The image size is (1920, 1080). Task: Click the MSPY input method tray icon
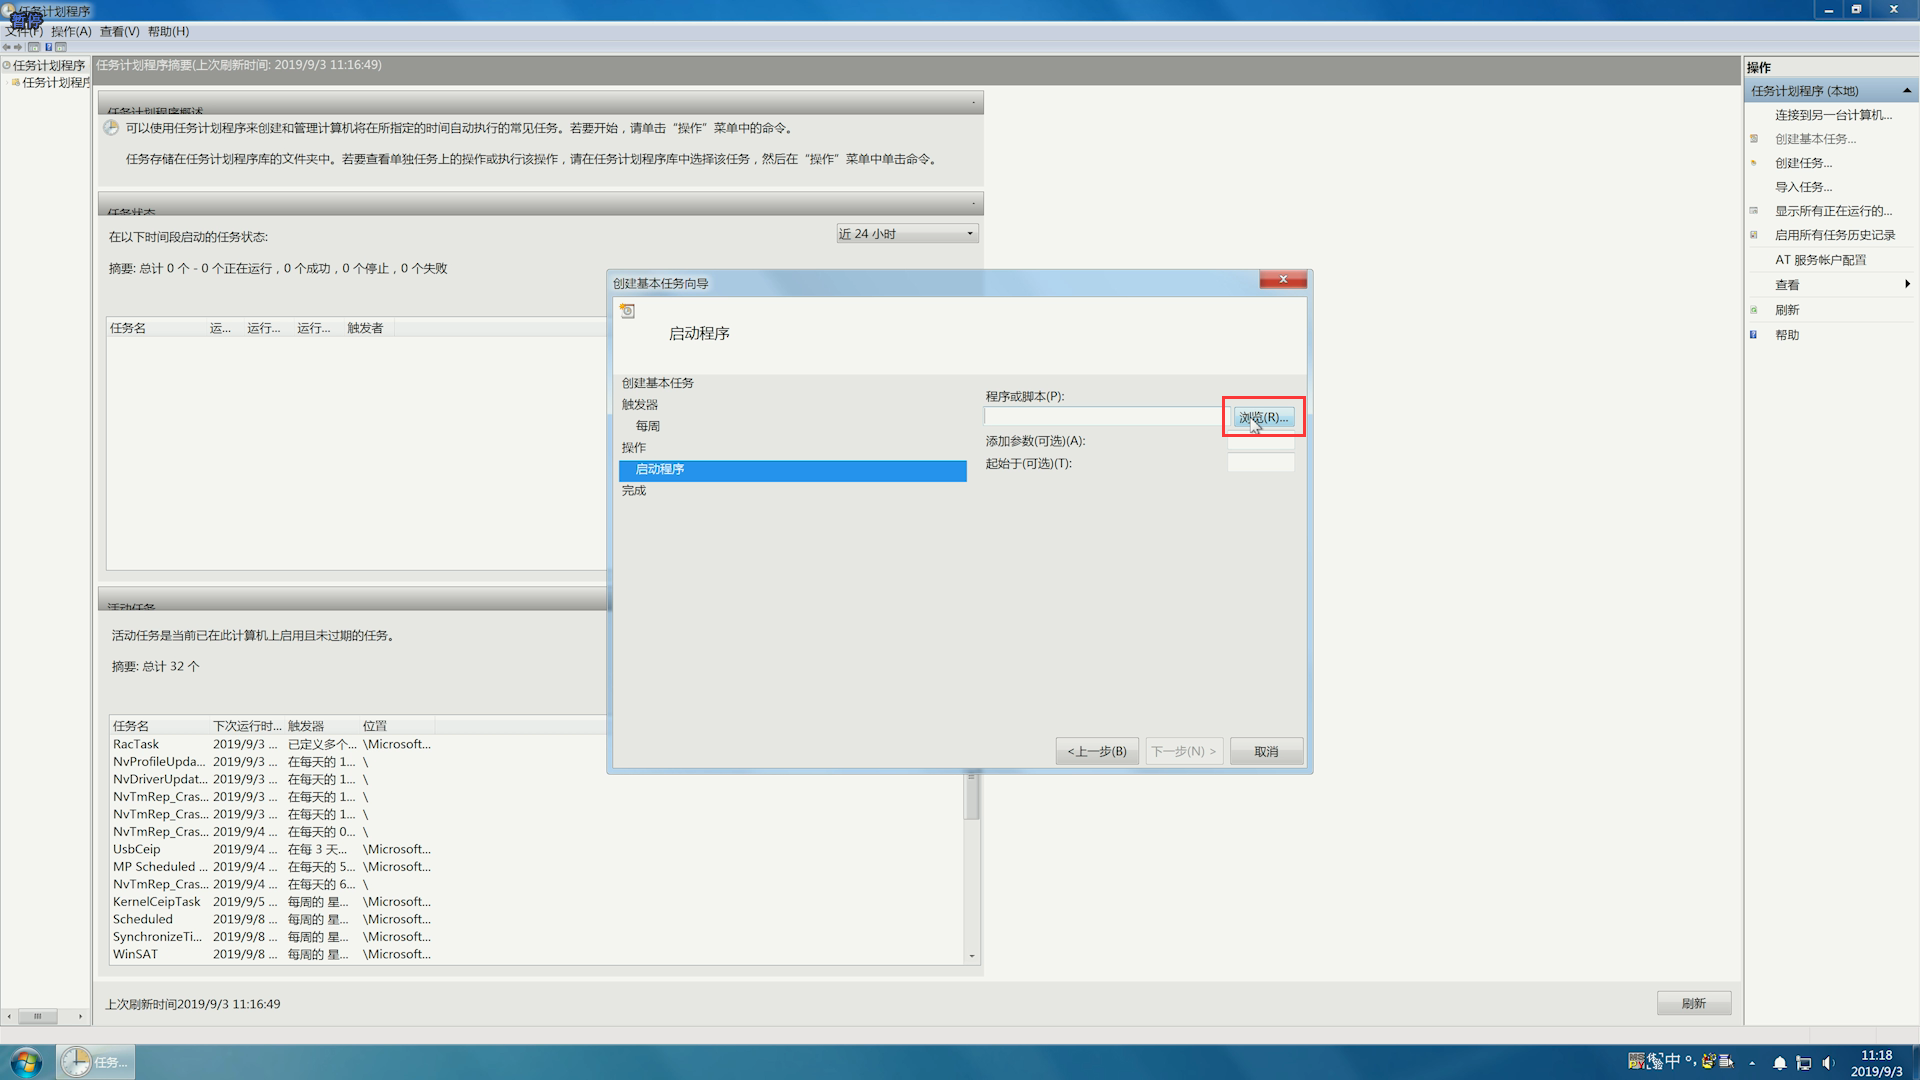tap(1636, 1061)
